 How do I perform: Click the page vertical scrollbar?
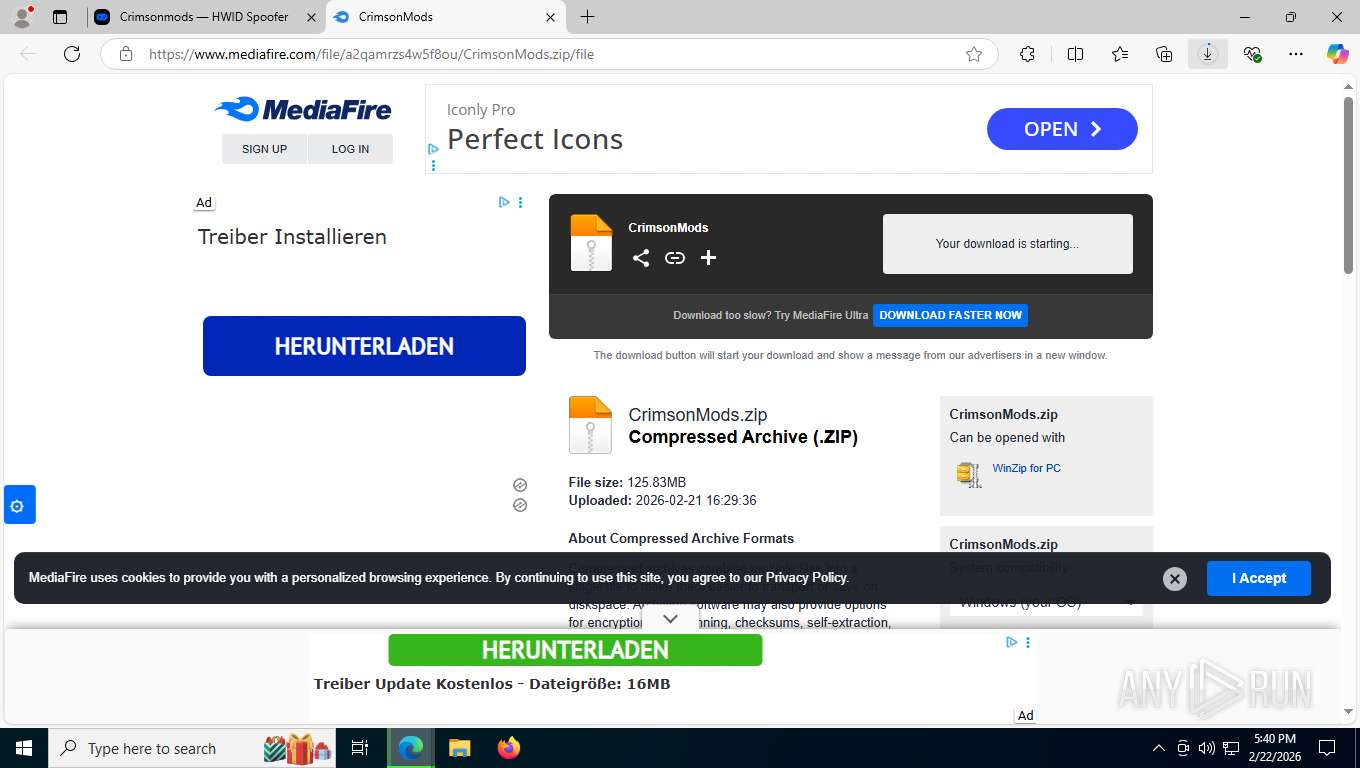click(x=1348, y=185)
